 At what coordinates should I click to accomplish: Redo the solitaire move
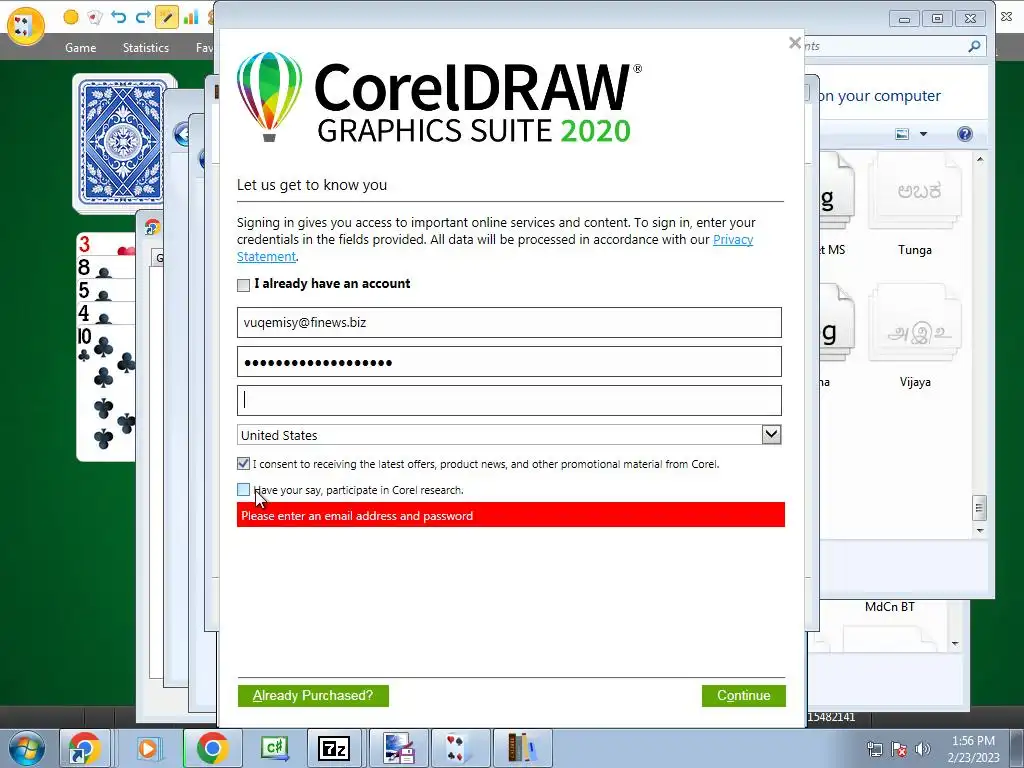(142, 17)
